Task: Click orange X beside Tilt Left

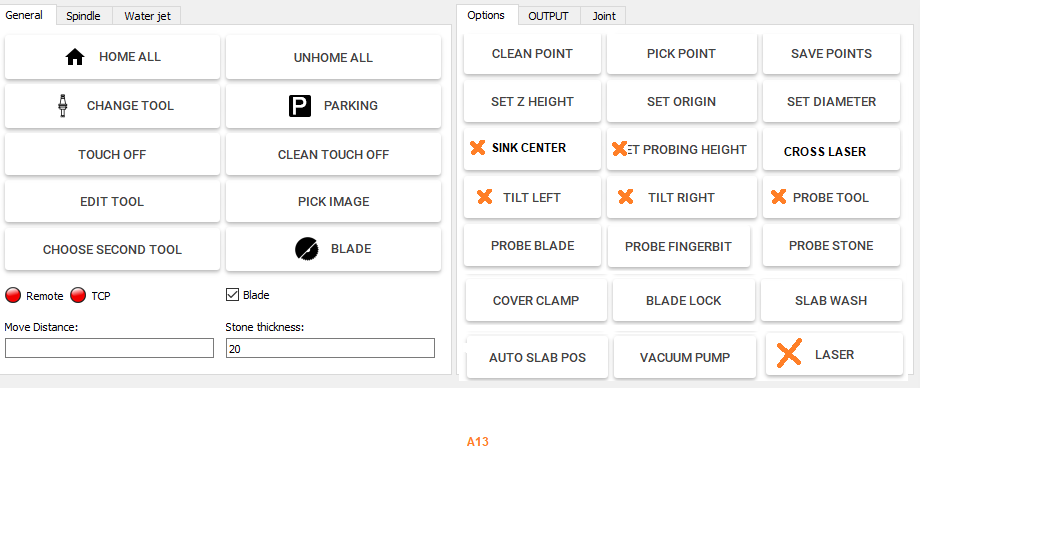Action: [485, 197]
